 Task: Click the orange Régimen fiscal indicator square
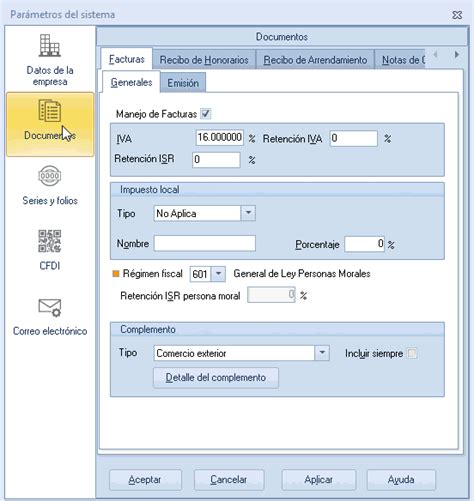click(116, 274)
